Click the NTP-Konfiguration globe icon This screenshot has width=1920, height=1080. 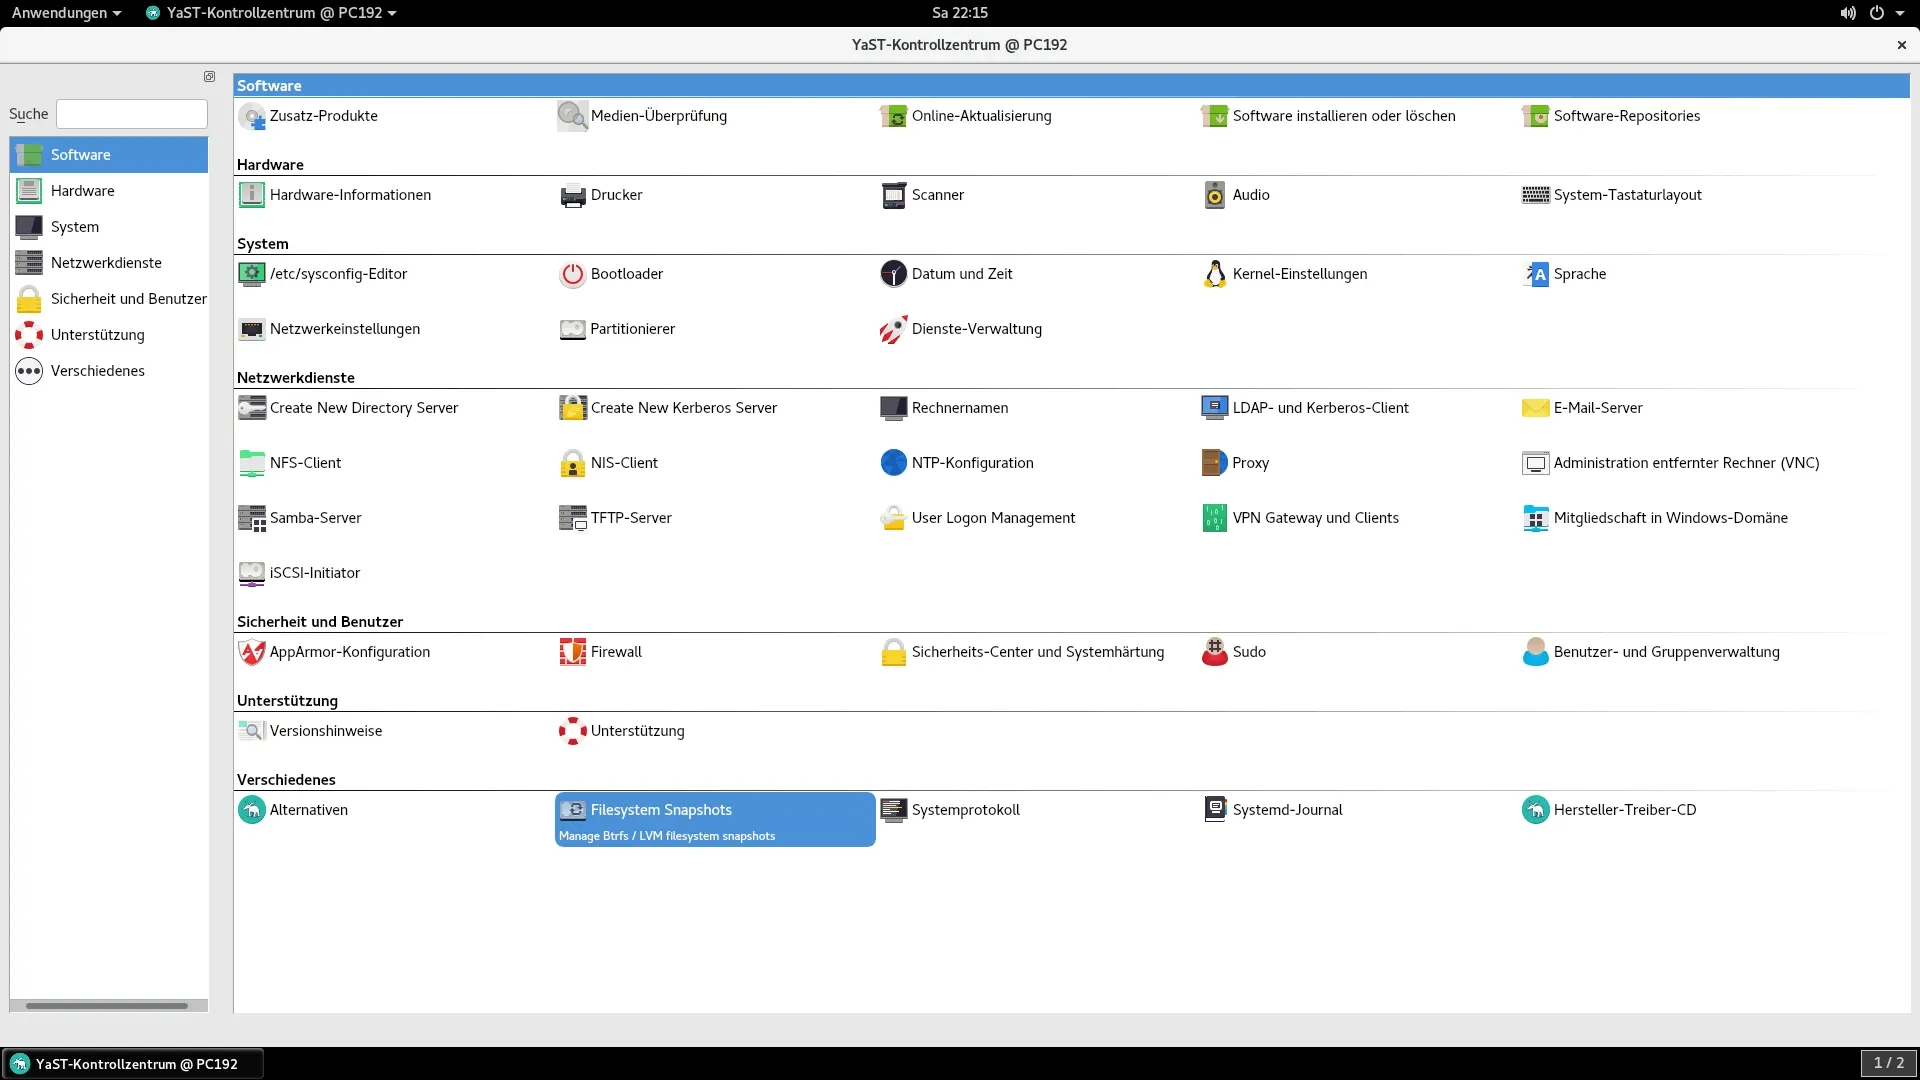[x=894, y=463]
